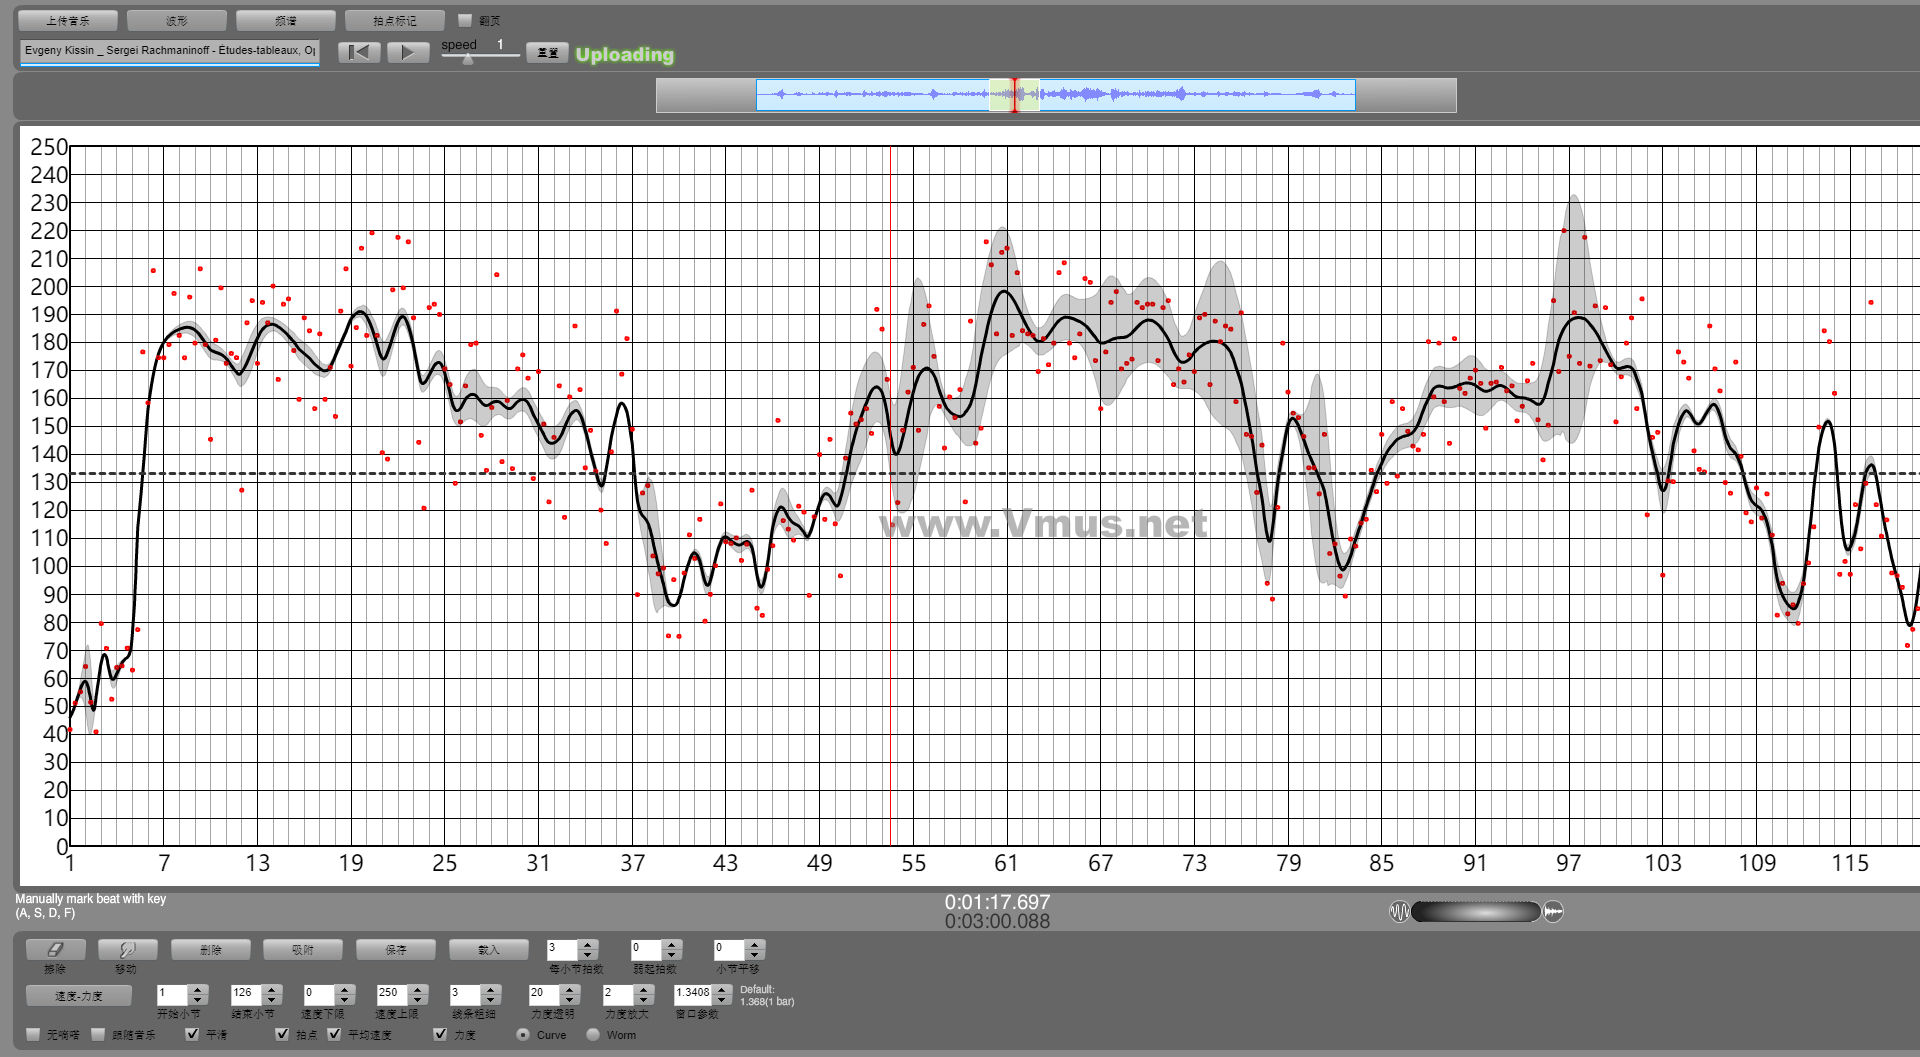Decrease the 力度放大 dynamics magnification value
Viewport: 1920px width, 1057px height.
click(645, 1000)
